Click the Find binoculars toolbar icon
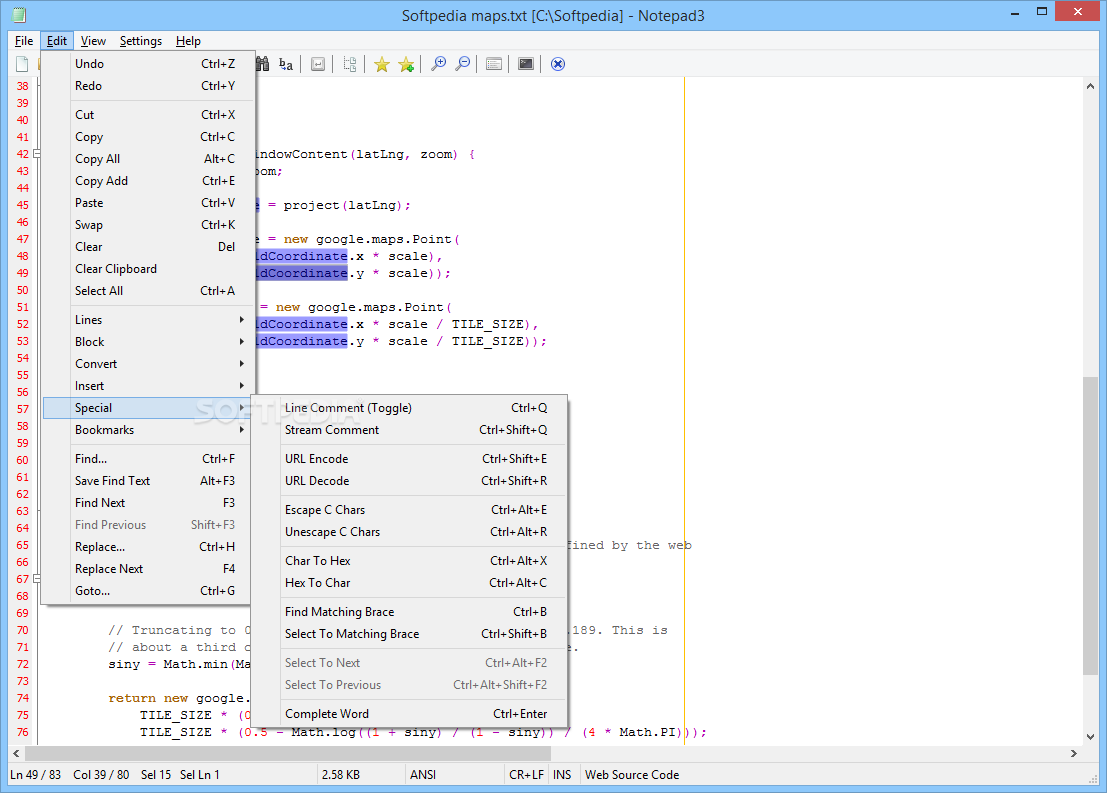The width and height of the screenshot is (1107, 793). 263,64
